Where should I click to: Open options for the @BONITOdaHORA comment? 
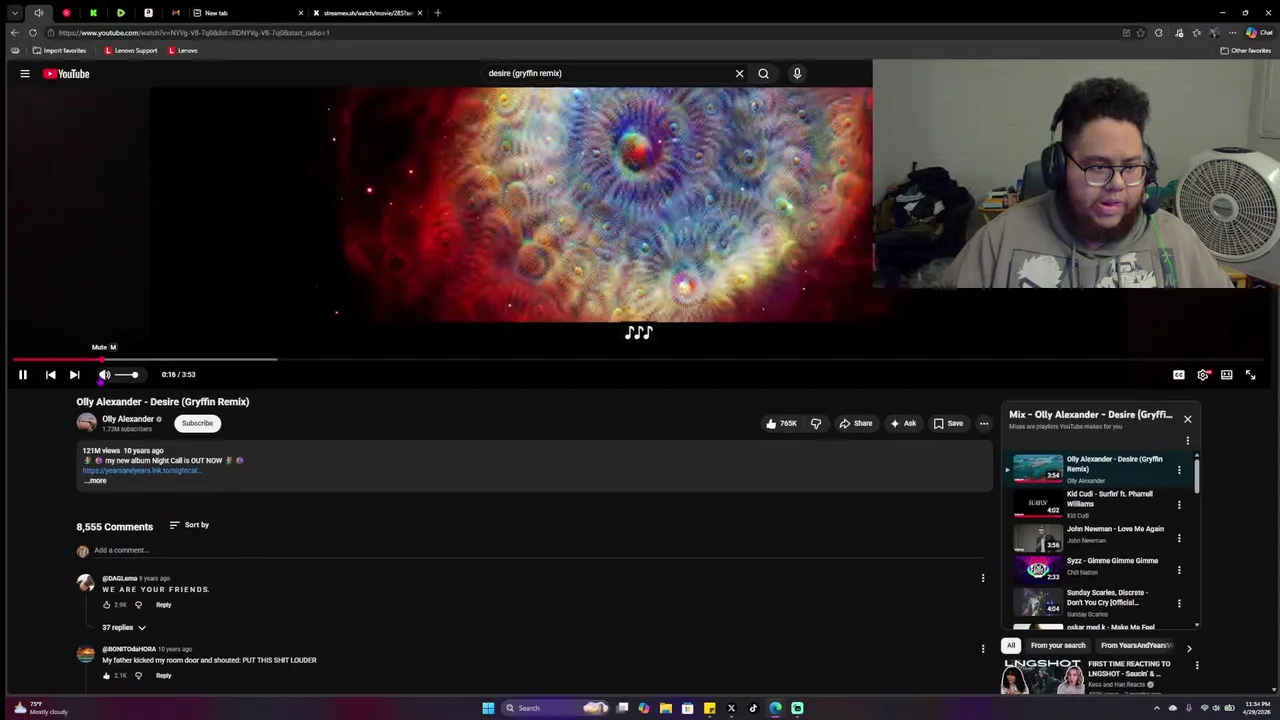[983, 649]
